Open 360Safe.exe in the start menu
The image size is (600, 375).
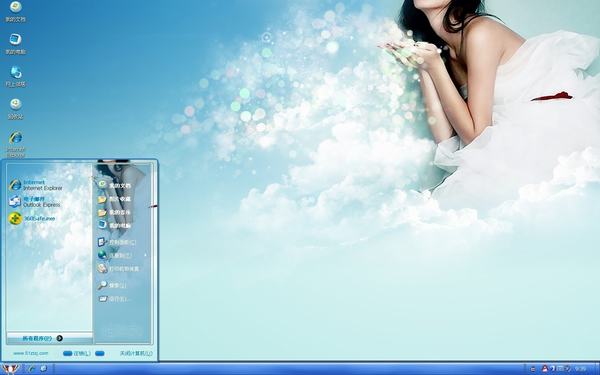point(32,218)
